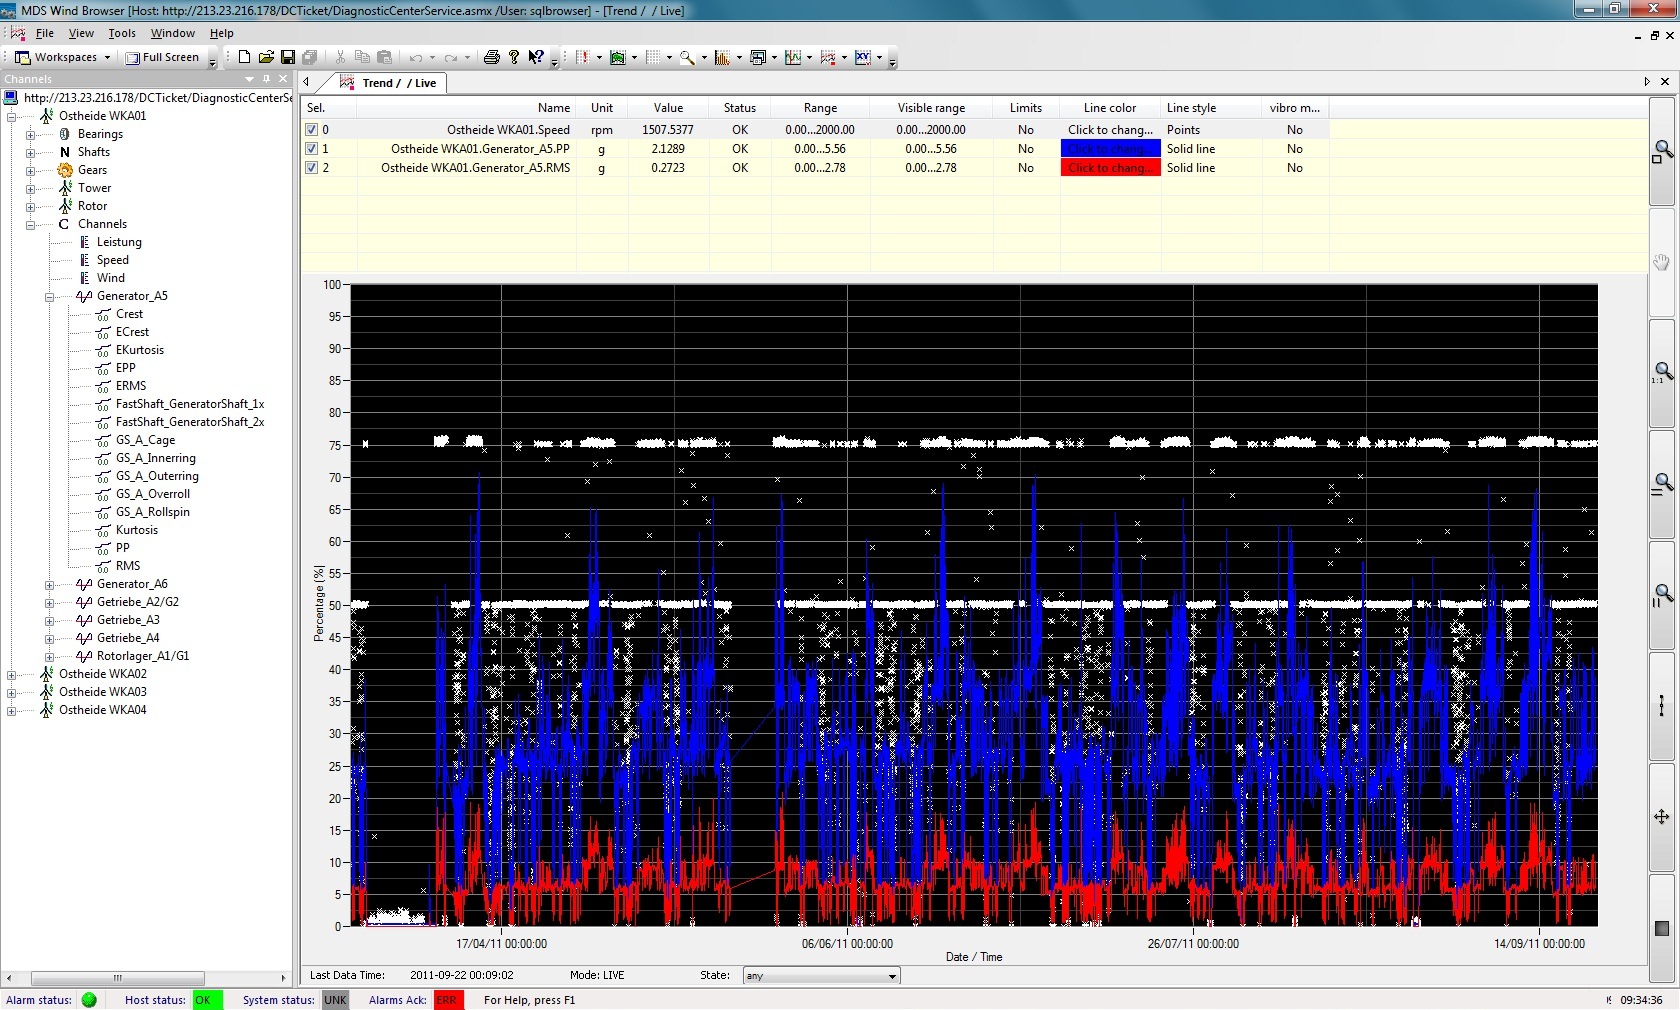
Task: Open the Workspaces button menu
Action: point(62,57)
